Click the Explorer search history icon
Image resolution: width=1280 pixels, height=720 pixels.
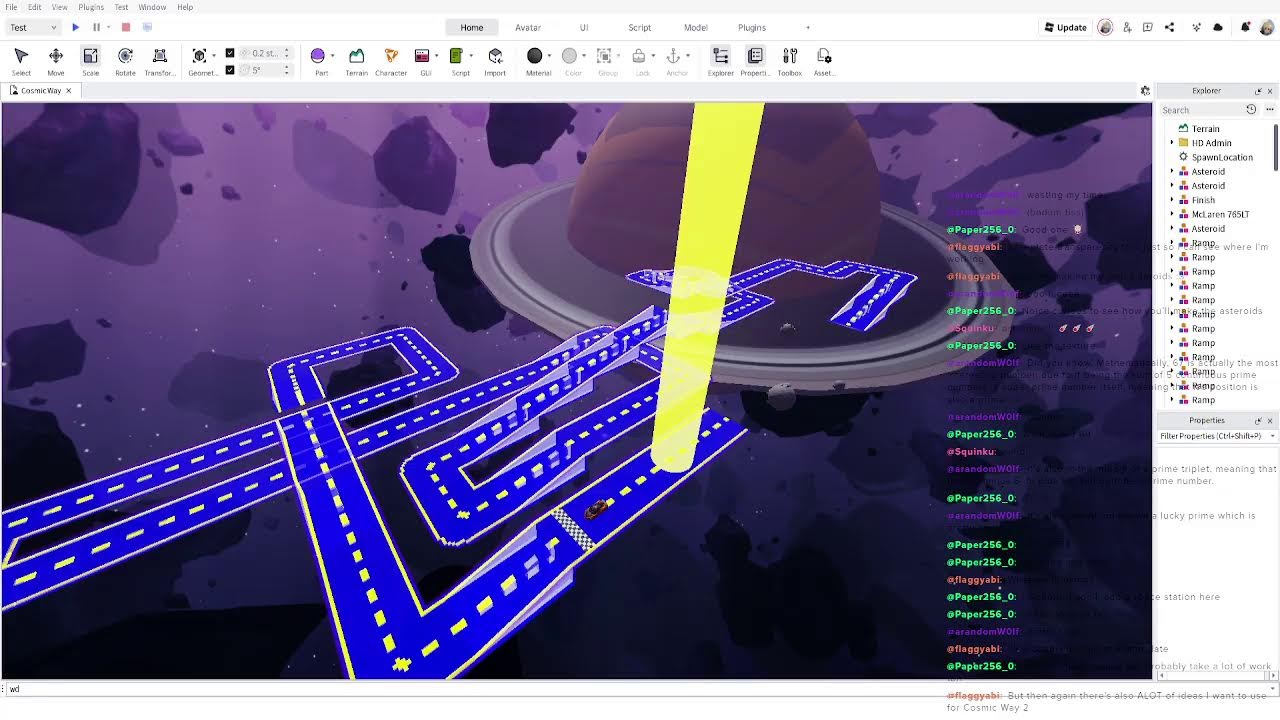[1251, 109]
